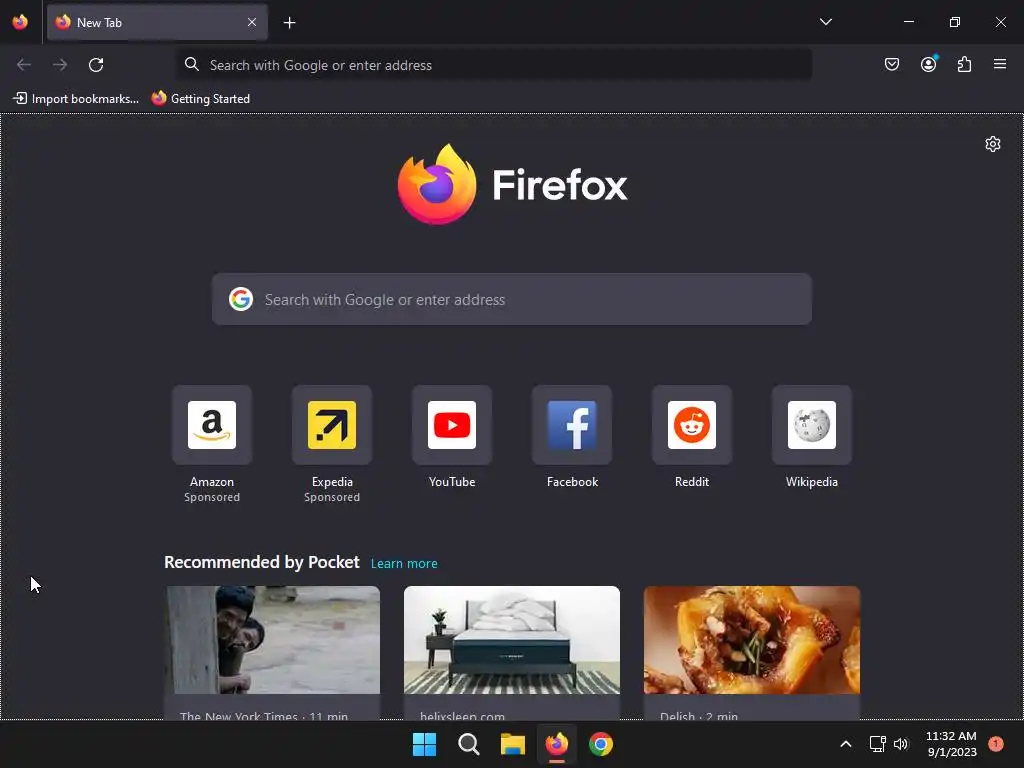The width and height of the screenshot is (1024, 768).
Task: Open Windows taskbar search
Action: pos(468,744)
